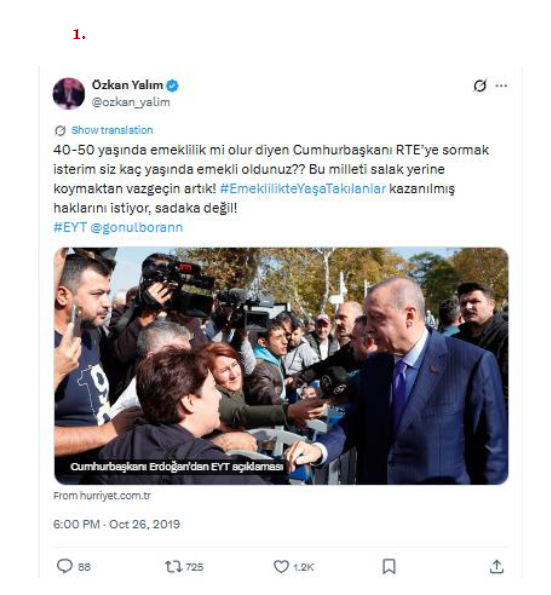Visit the @gonulborann mention
This screenshot has height=595, width=551.
coord(137,227)
